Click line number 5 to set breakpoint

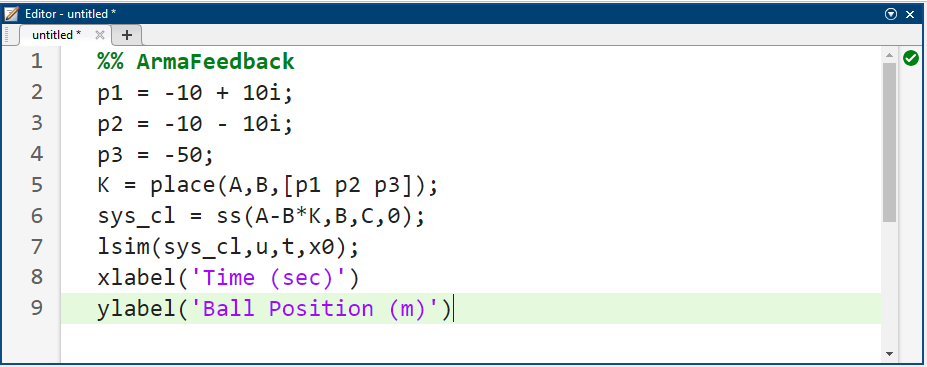click(37, 185)
